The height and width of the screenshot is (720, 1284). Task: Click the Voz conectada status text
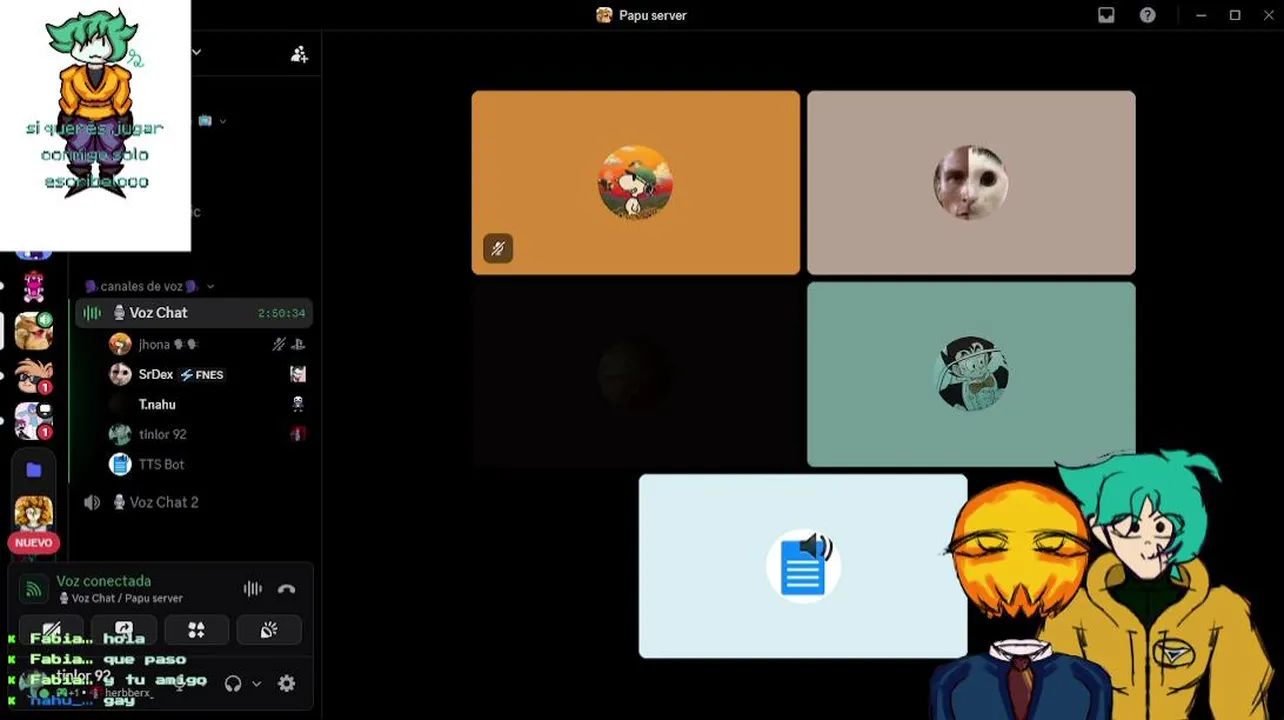[104, 581]
